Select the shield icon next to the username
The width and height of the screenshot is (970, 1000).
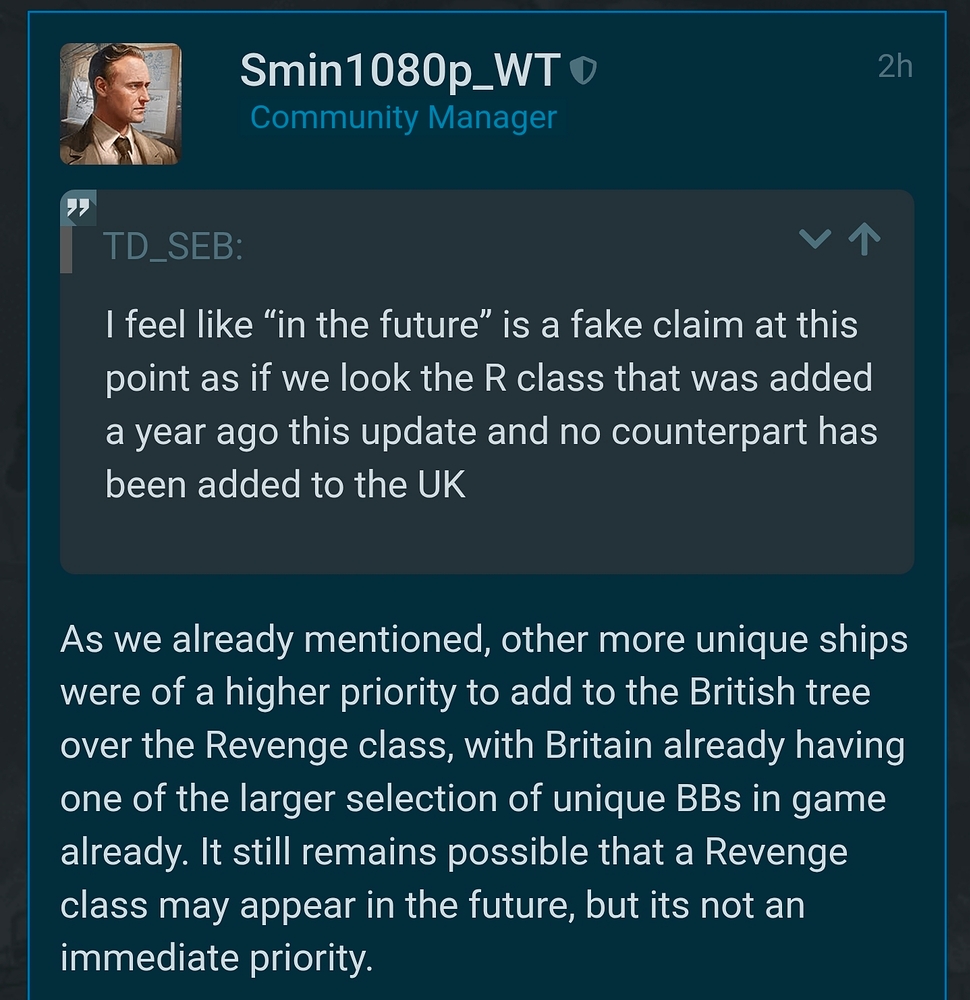584,68
